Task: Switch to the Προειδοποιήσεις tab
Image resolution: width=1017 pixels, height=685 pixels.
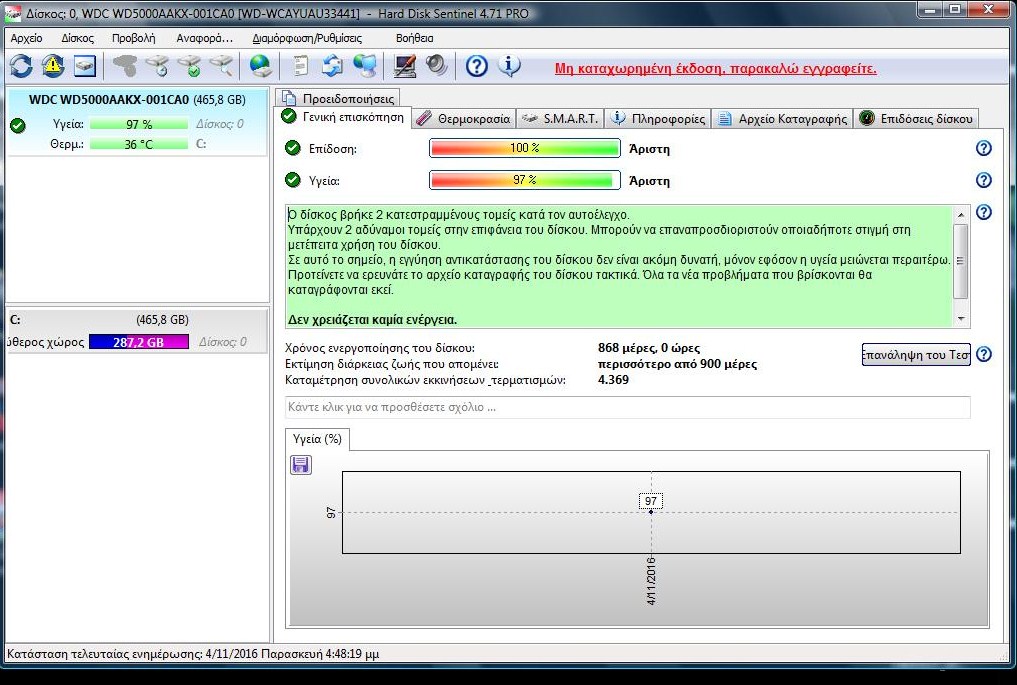Action: point(338,99)
